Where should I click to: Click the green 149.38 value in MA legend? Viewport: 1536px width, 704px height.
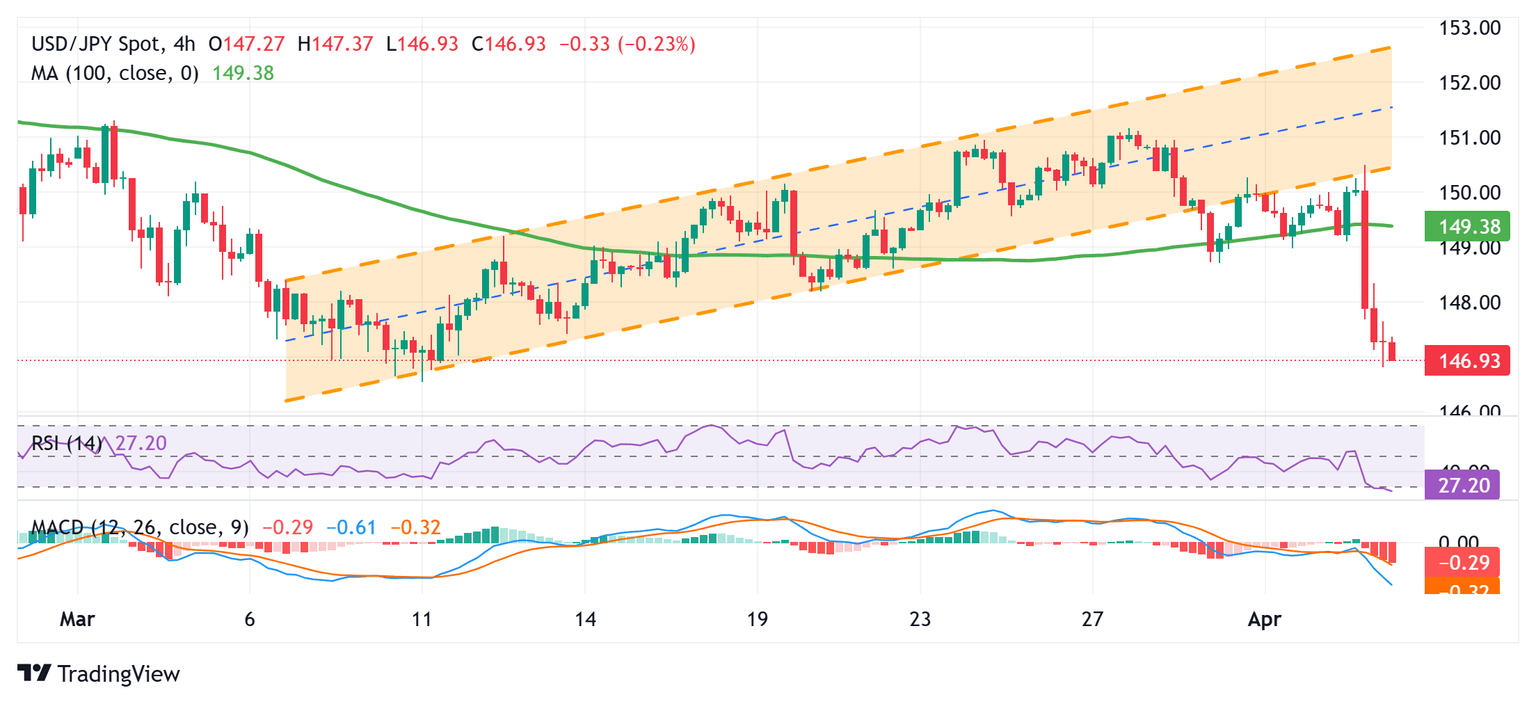[243, 72]
